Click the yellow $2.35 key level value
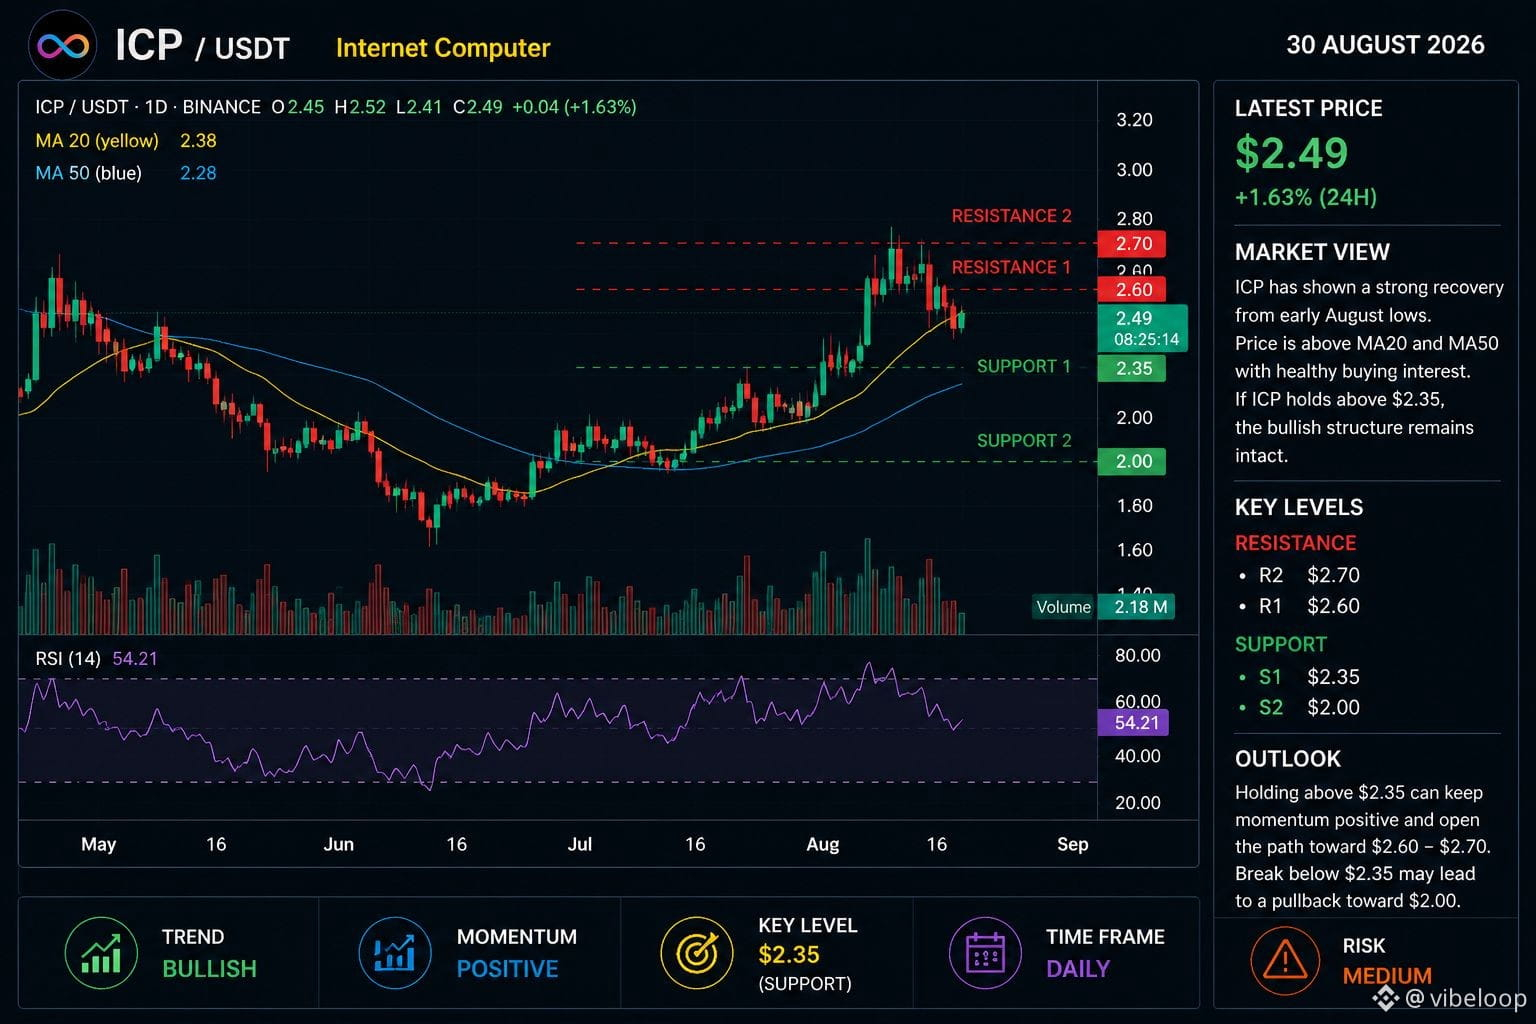Viewport: 1536px width, 1024px height. [x=789, y=955]
